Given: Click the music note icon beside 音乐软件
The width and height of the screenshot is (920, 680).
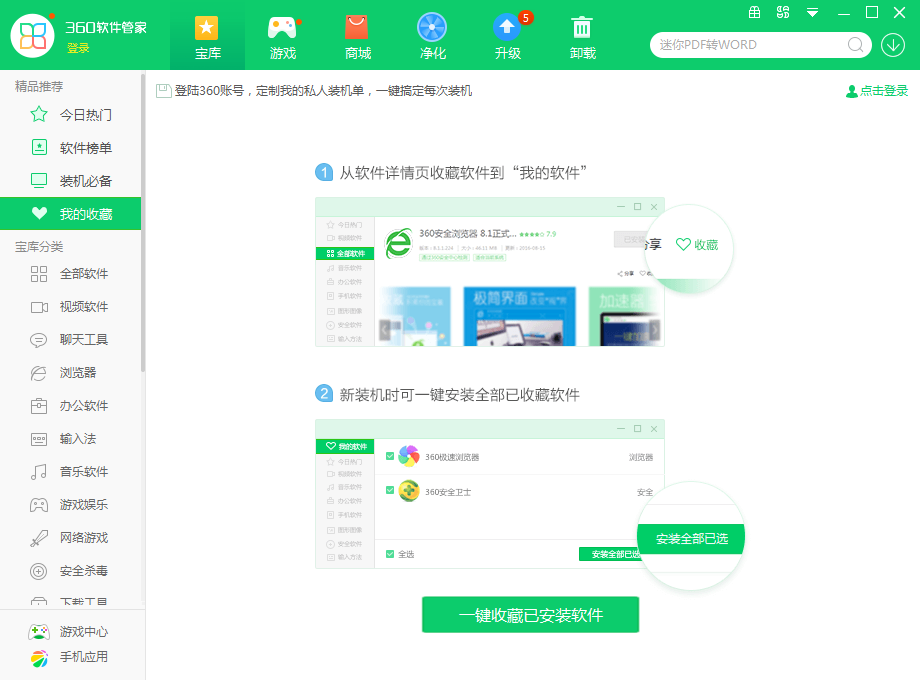Looking at the screenshot, I should pos(39,472).
